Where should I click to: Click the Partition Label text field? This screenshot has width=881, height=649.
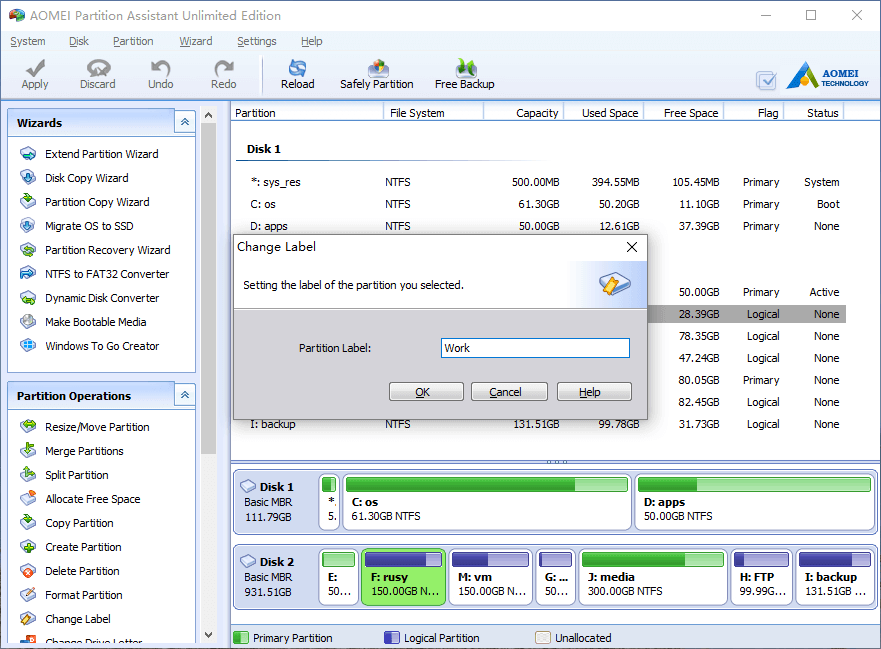[535, 348]
